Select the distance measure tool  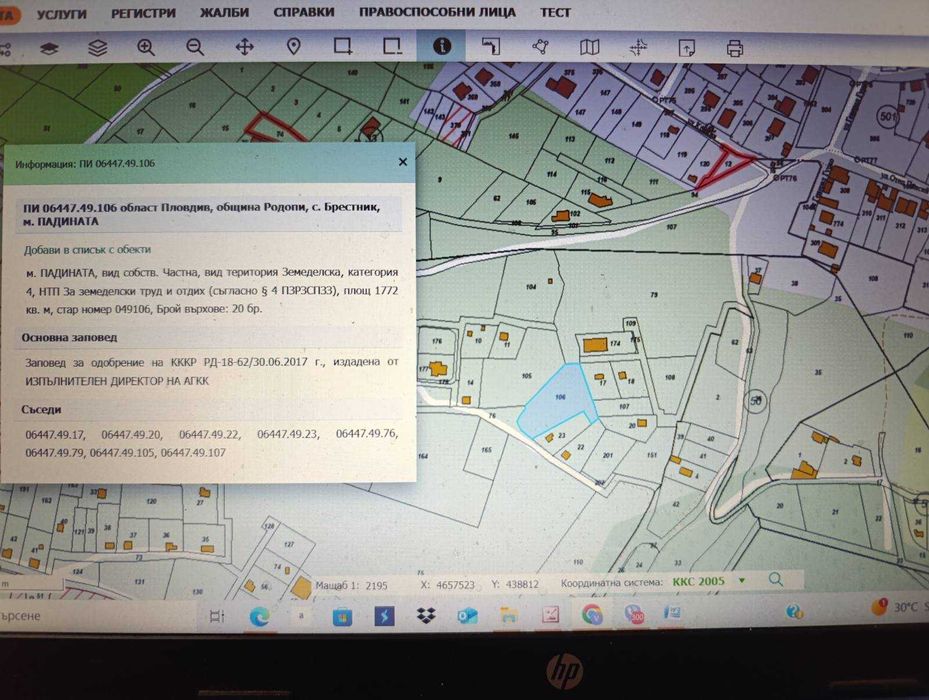coord(491,46)
